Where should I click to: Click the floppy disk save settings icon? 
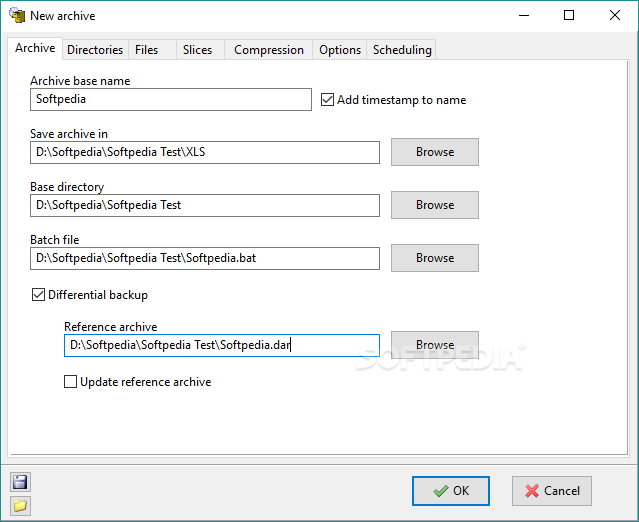(20, 482)
